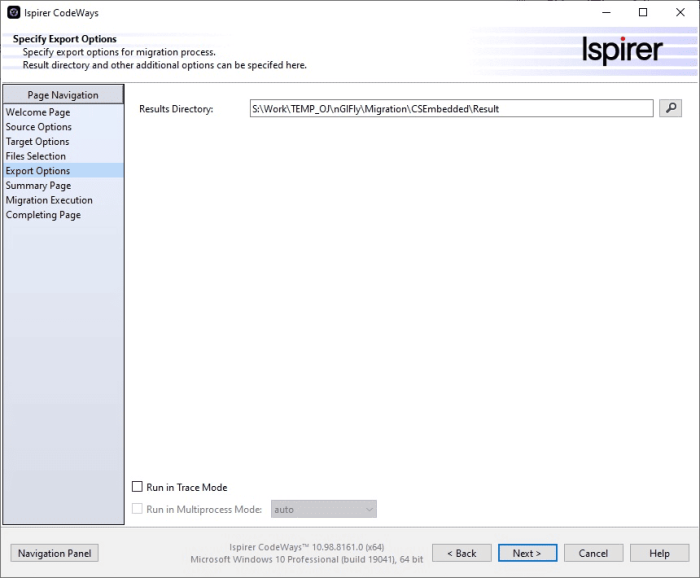The height and width of the screenshot is (578, 700).
Task: Click the Ispirer logo in the header
Action: point(622,51)
